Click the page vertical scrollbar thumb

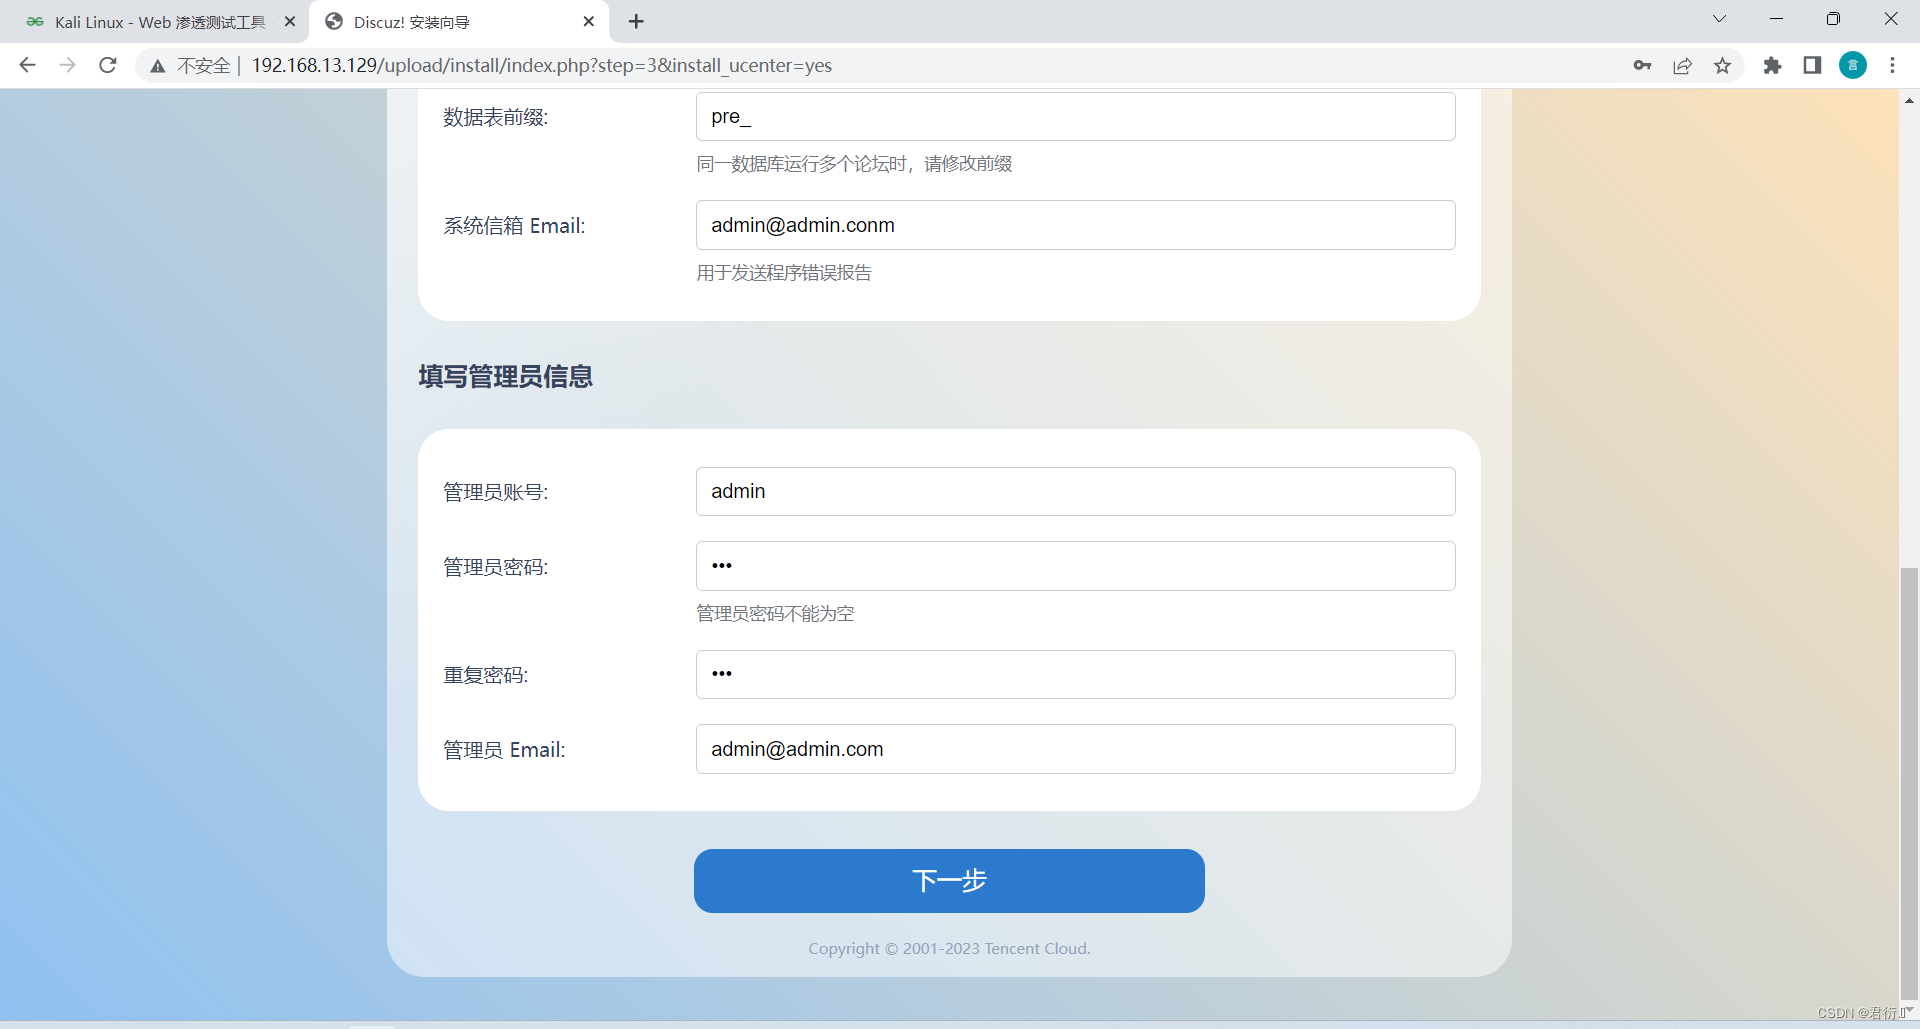coord(1909,785)
